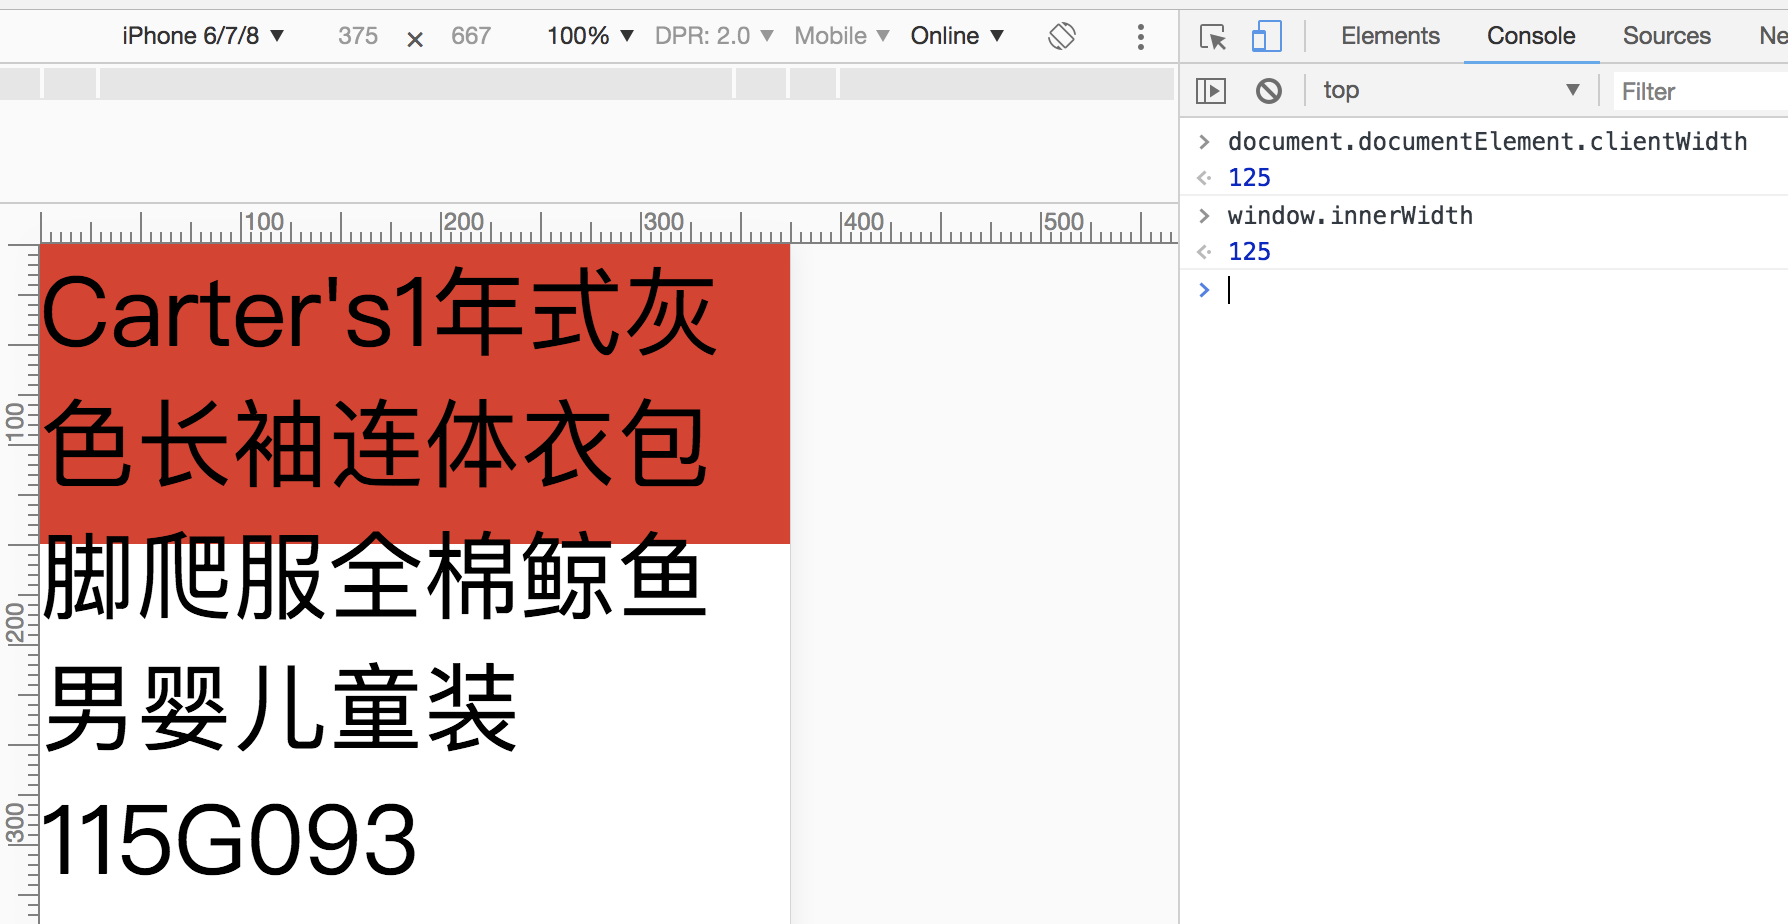Switch to the Elements tab
The width and height of the screenshot is (1788, 924).
[1390, 36]
